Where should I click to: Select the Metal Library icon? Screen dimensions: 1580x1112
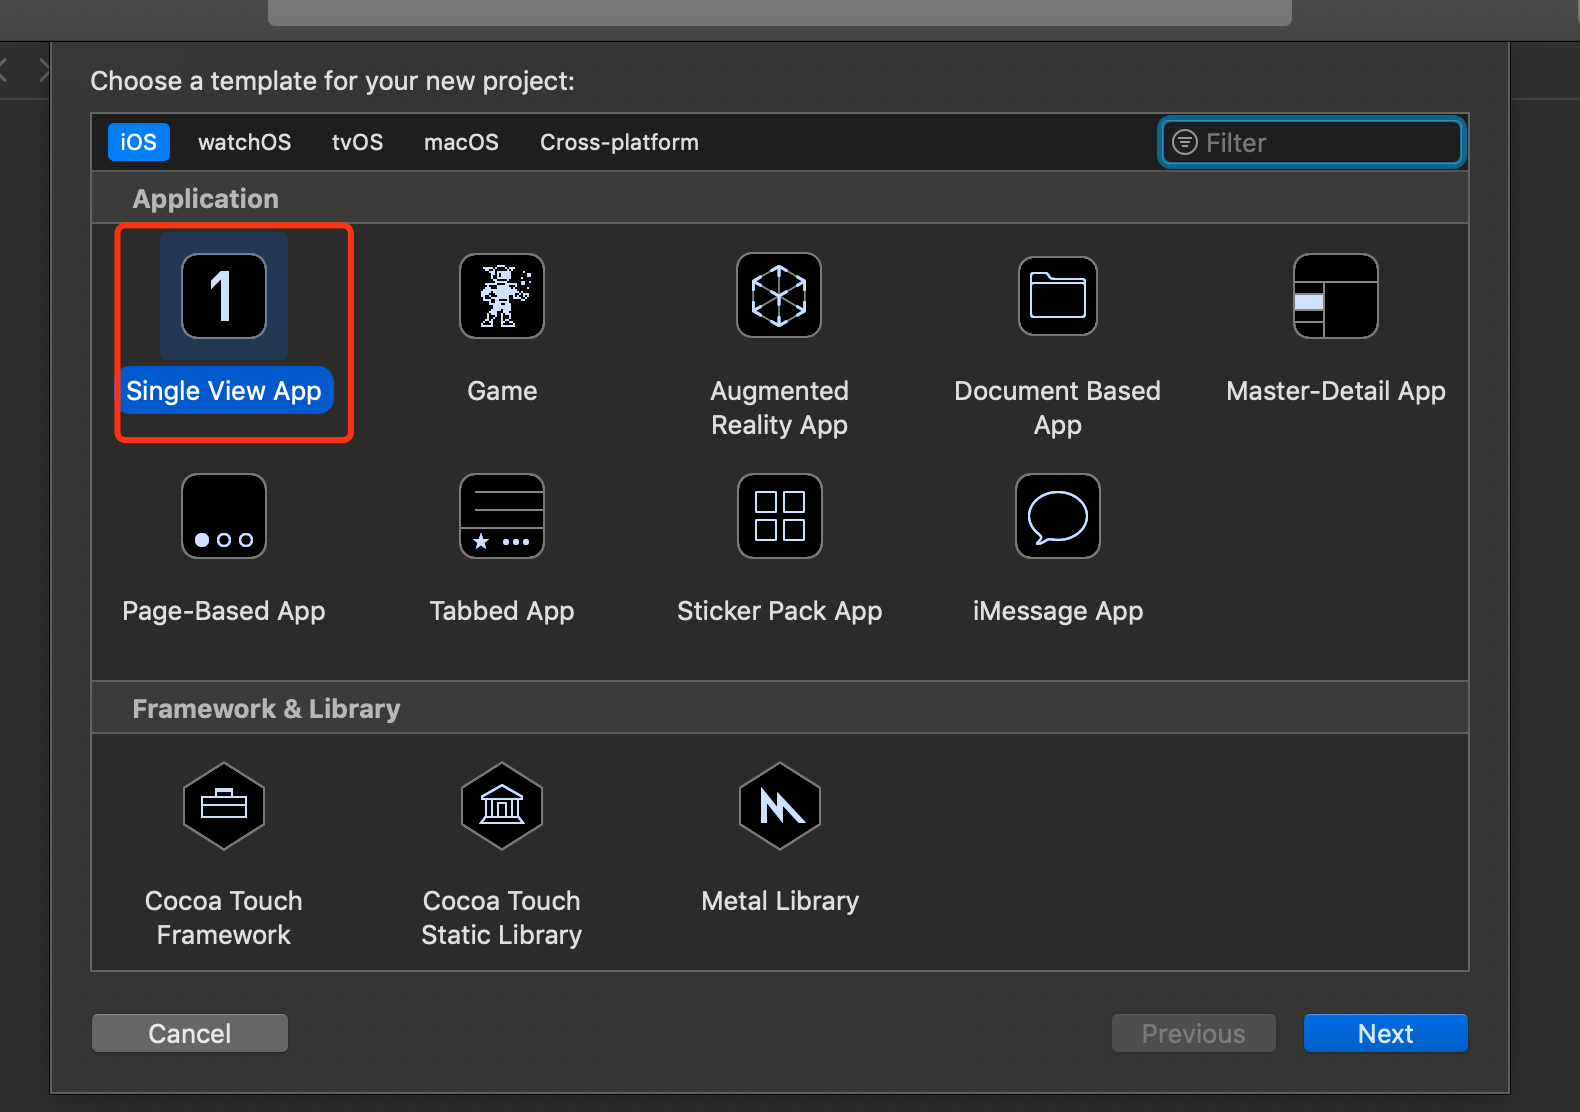point(780,806)
